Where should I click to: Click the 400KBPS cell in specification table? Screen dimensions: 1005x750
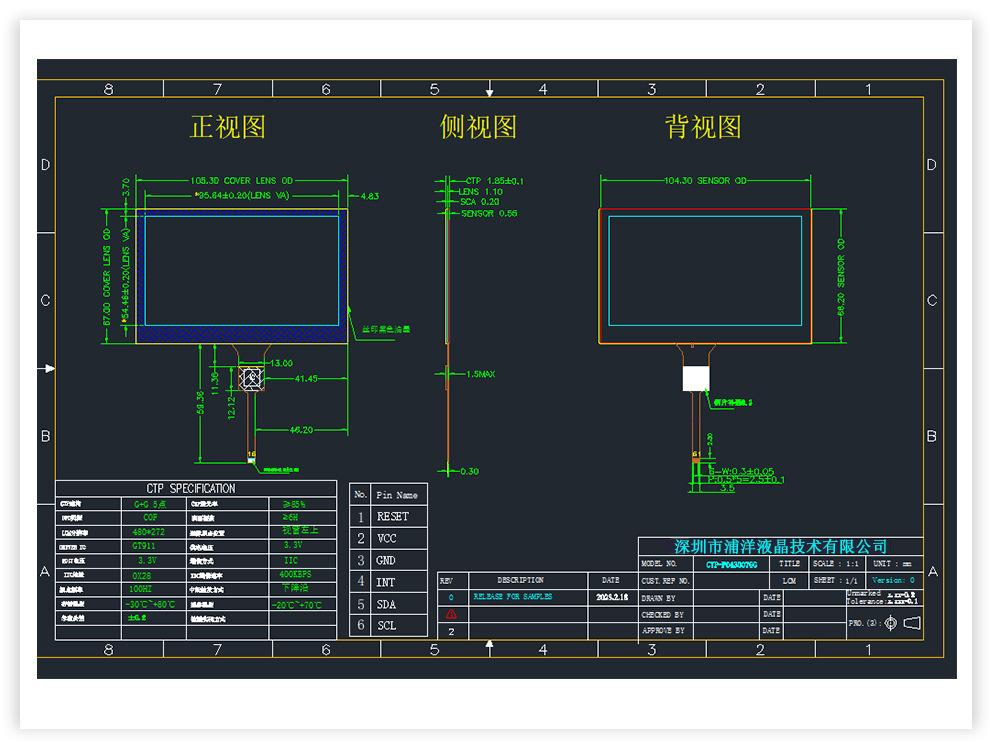pos(295,574)
